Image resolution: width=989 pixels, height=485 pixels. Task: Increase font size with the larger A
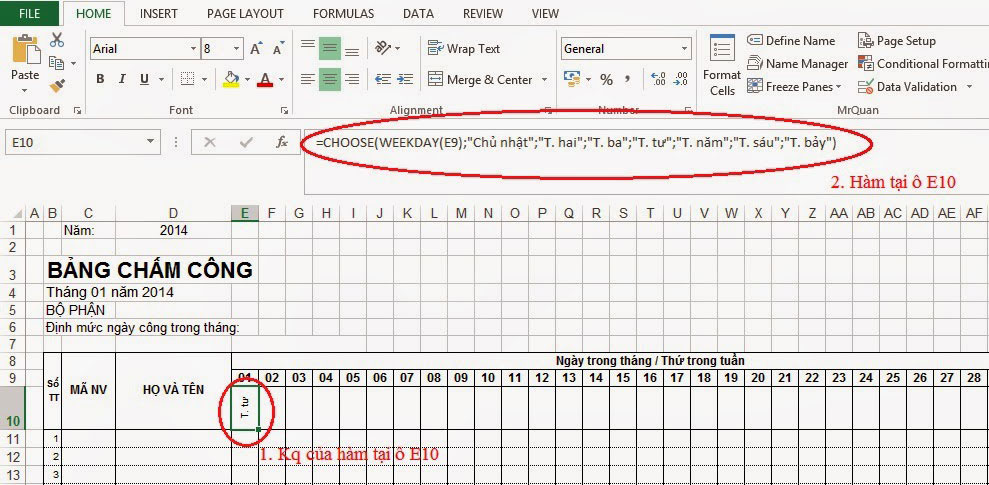tap(256, 49)
